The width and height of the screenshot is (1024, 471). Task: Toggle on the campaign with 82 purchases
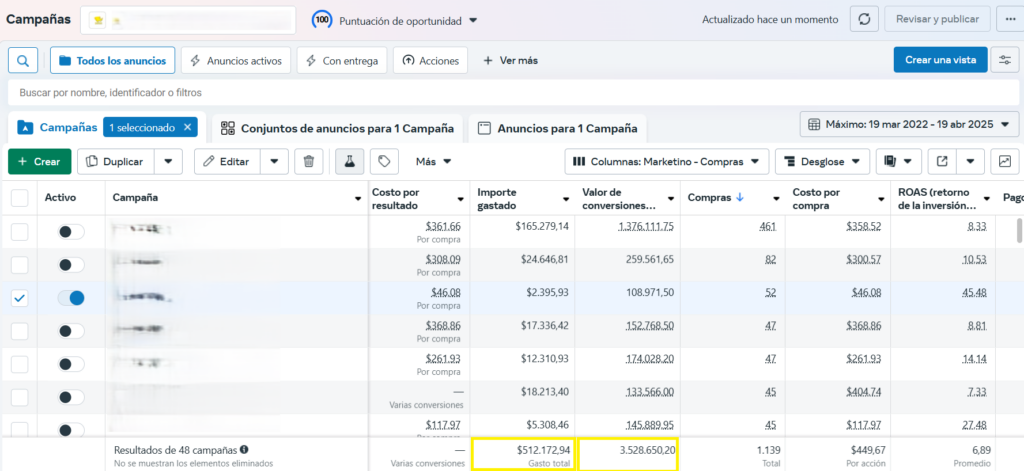(x=71, y=265)
